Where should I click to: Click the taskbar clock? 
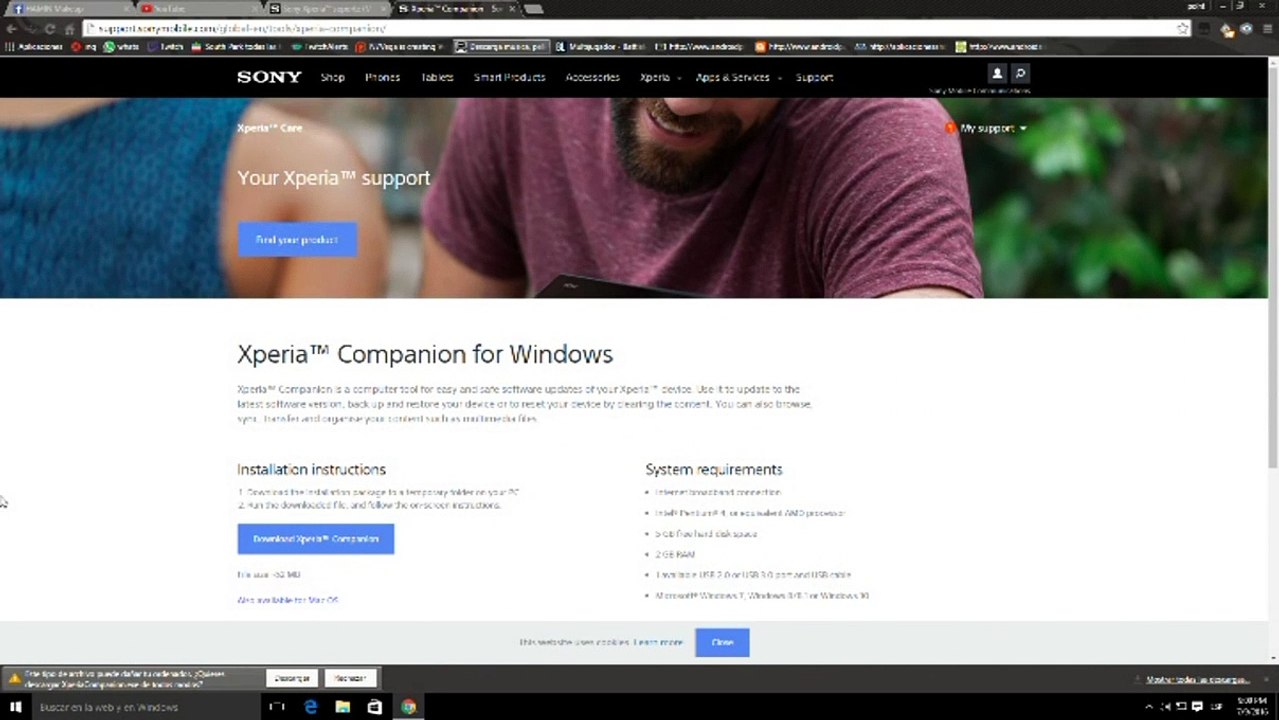click(1251, 707)
